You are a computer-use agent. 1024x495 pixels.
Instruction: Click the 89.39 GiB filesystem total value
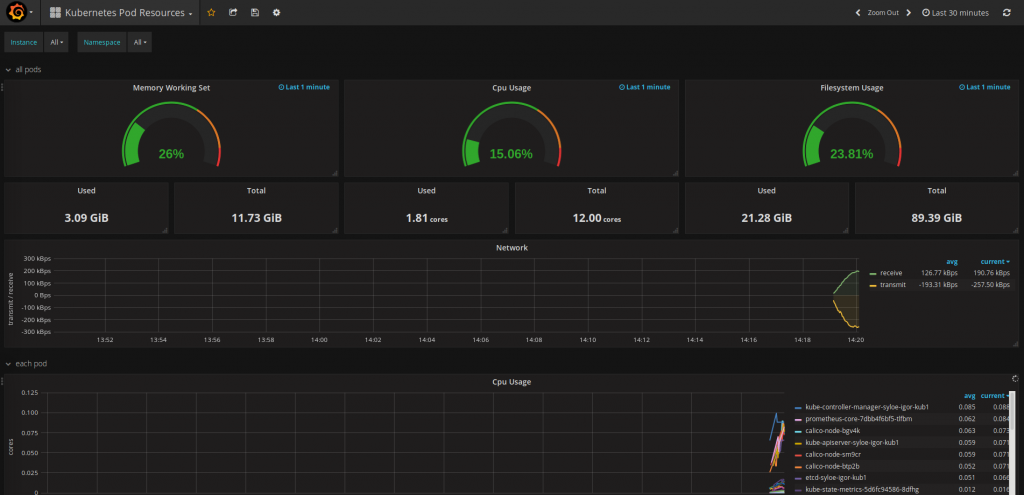pos(936,218)
